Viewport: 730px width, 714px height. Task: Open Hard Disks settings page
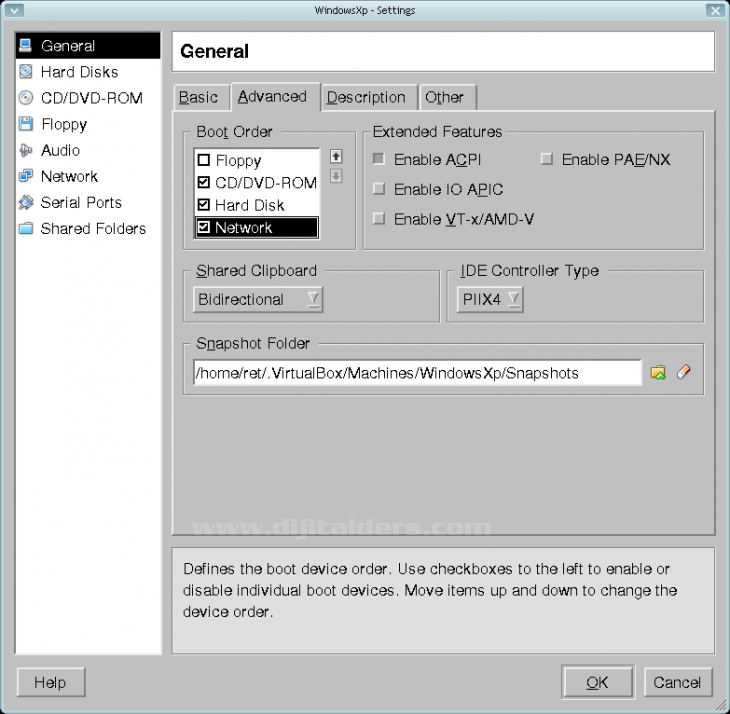coord(88,72)
